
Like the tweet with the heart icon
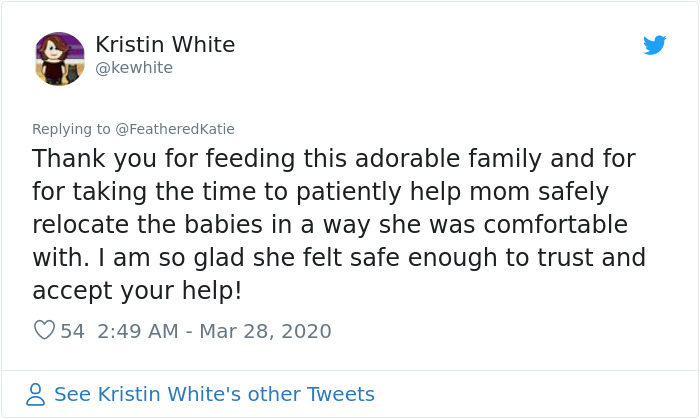(44, 330)
